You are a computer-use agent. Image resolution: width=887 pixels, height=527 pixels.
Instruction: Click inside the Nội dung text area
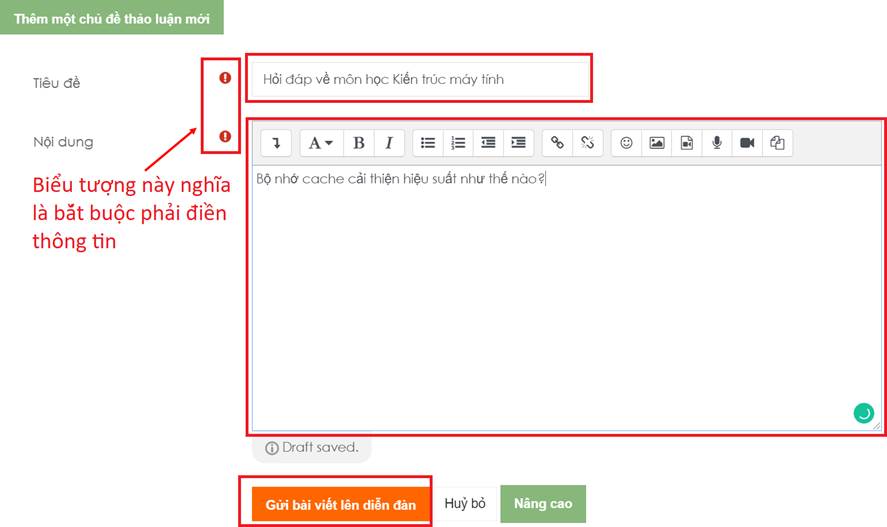tap(566, 297)
